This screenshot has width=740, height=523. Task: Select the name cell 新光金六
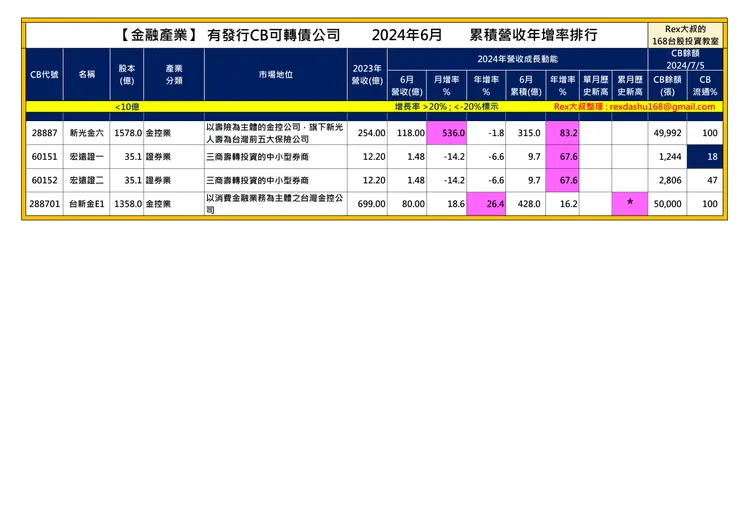tap(86, 133)
